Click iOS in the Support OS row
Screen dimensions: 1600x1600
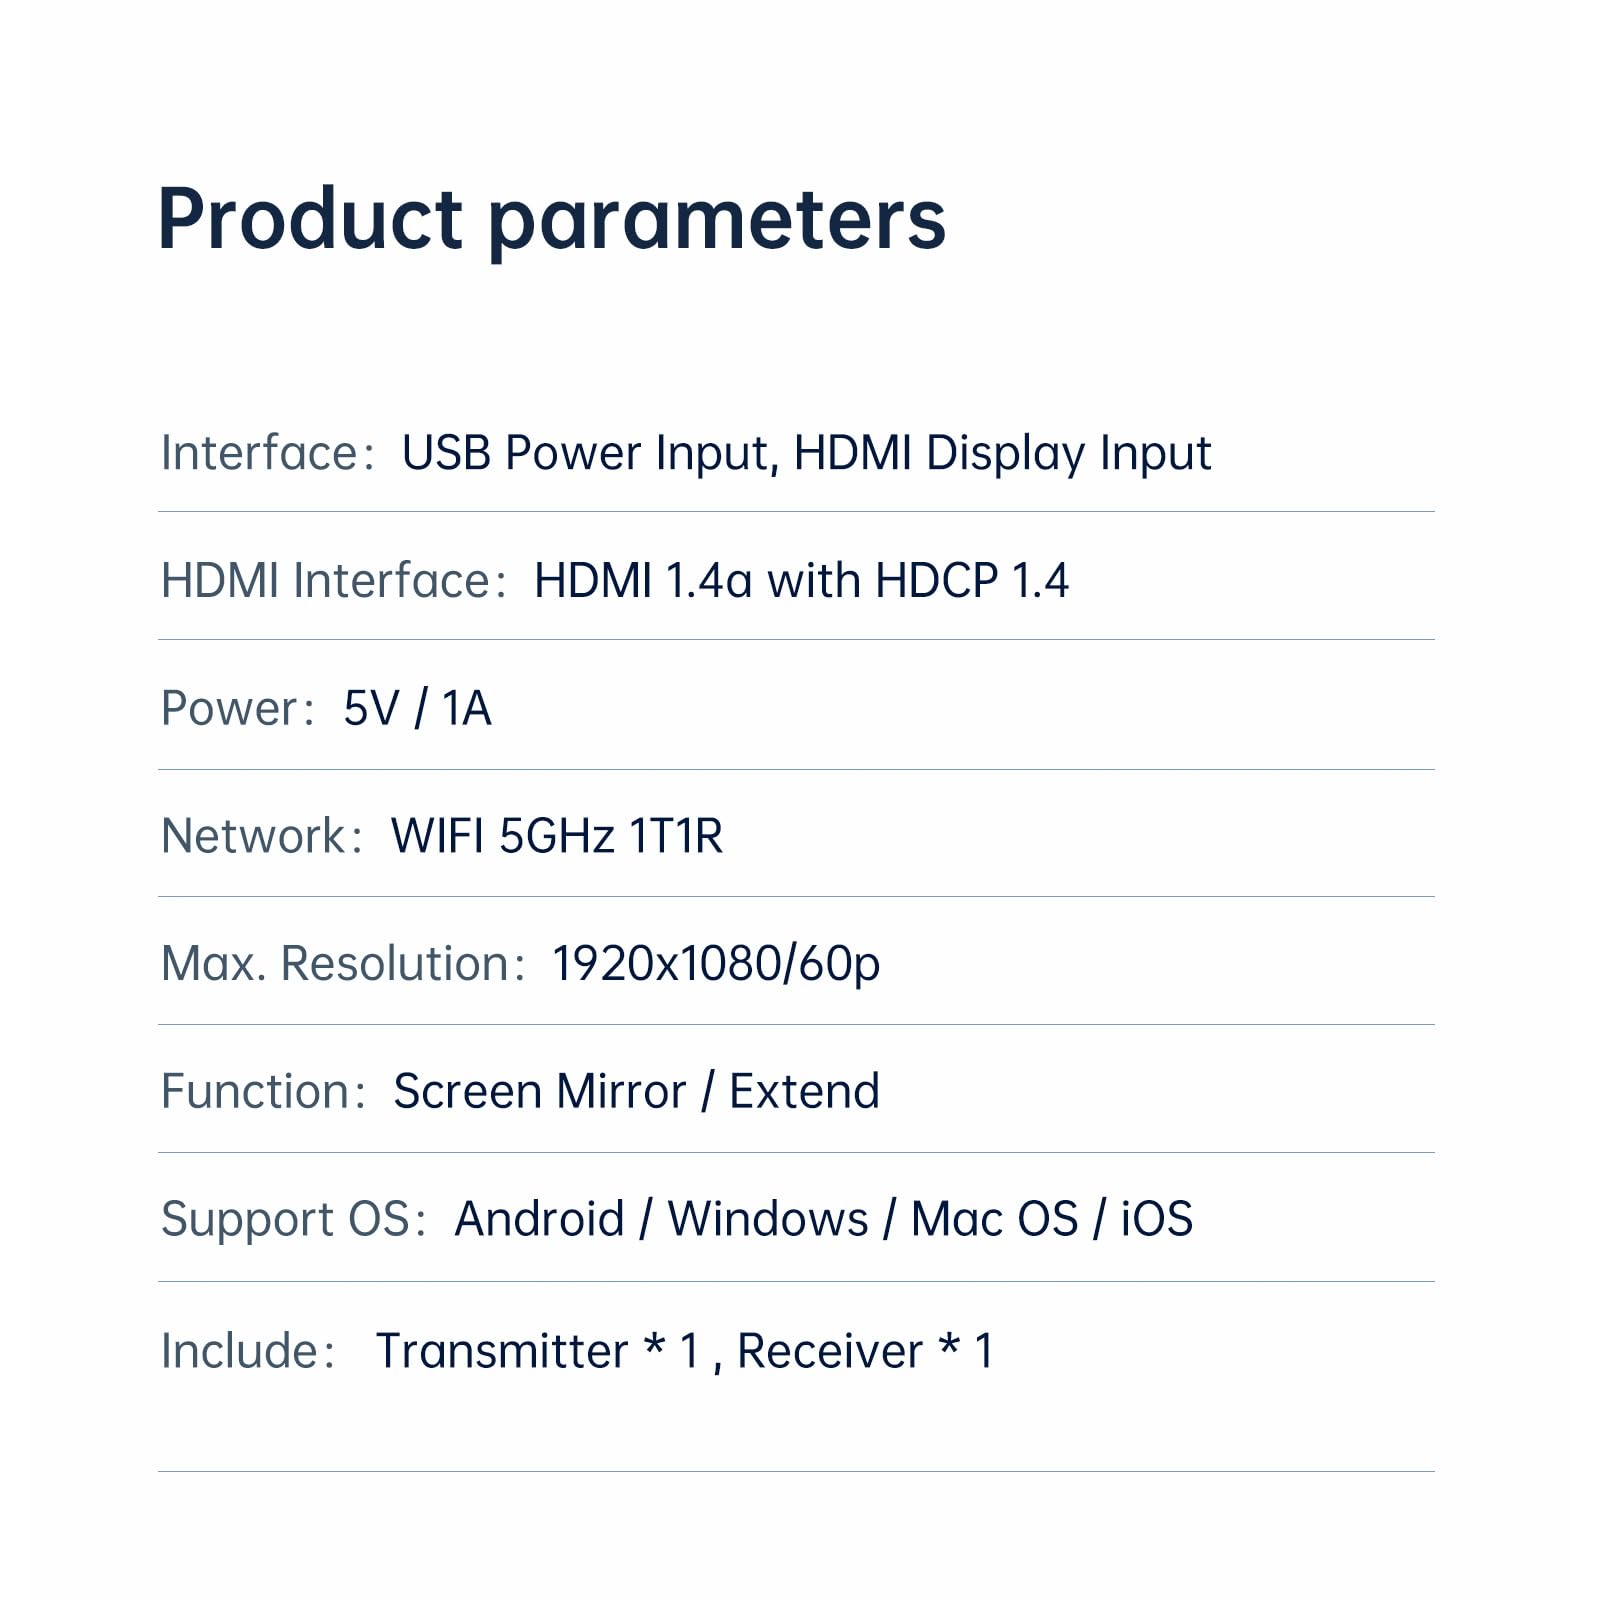[1156, 1219]
